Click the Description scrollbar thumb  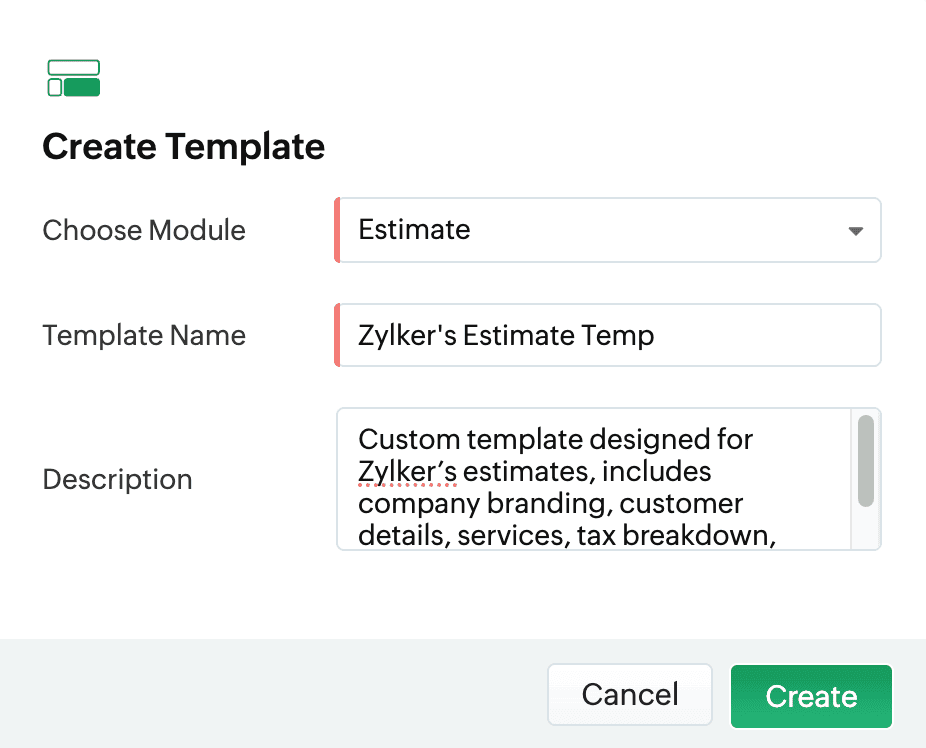tap(866, 461)
